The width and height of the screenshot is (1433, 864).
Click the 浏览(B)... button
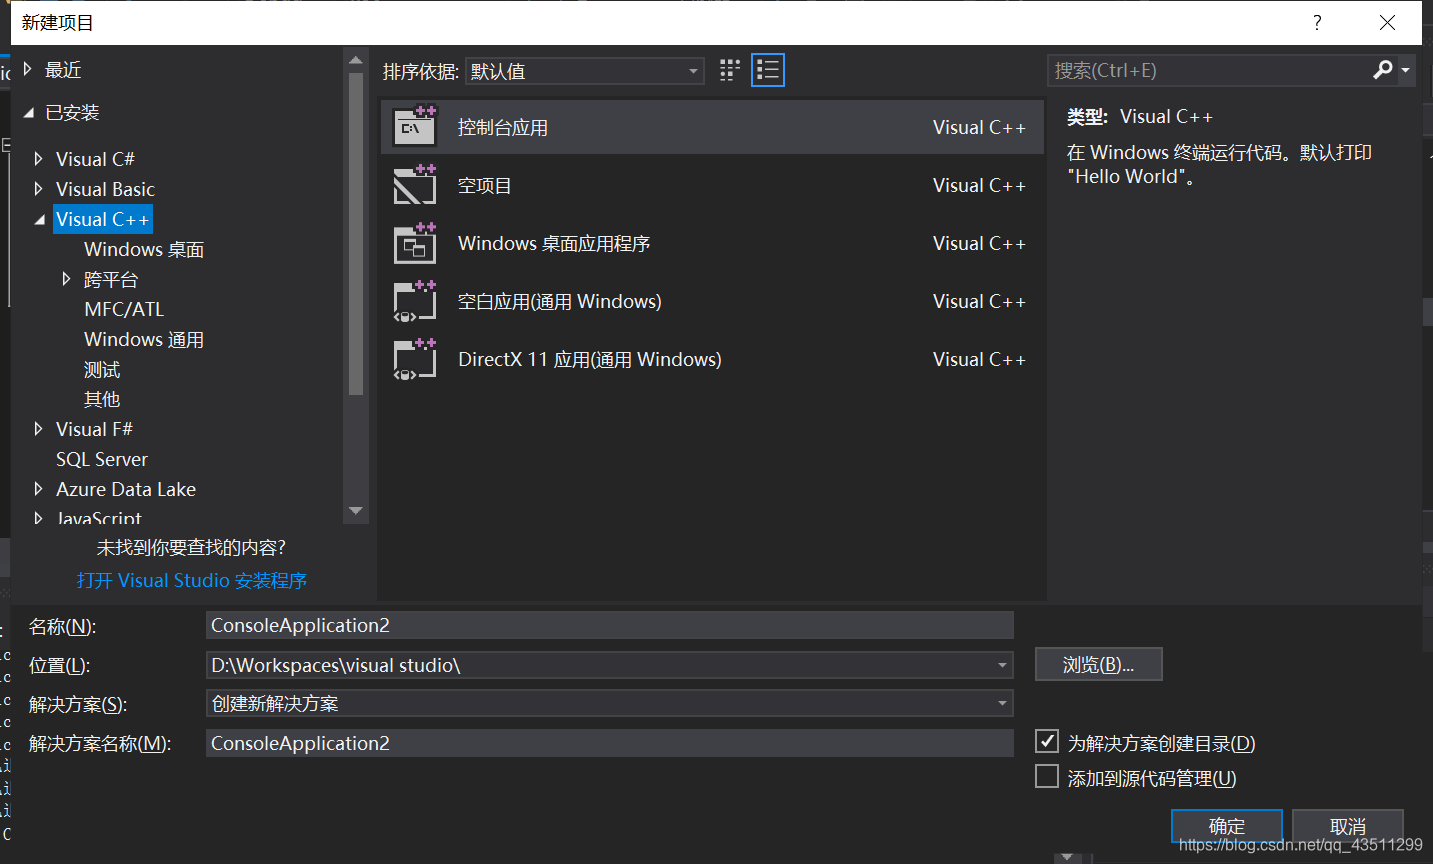tap(1098, 664)
